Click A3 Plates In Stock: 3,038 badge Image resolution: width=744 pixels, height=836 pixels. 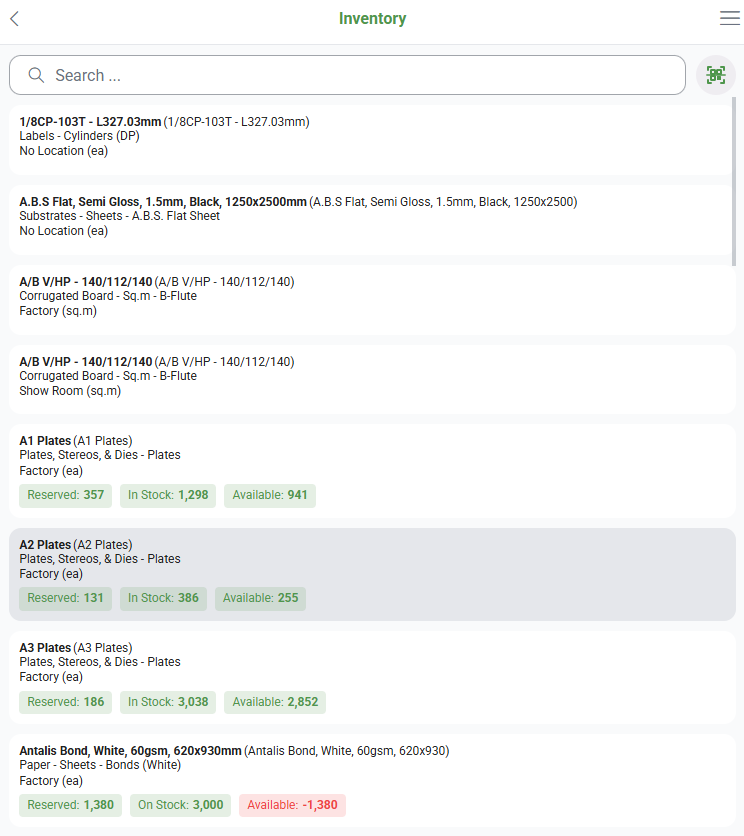tap(168, 702)
